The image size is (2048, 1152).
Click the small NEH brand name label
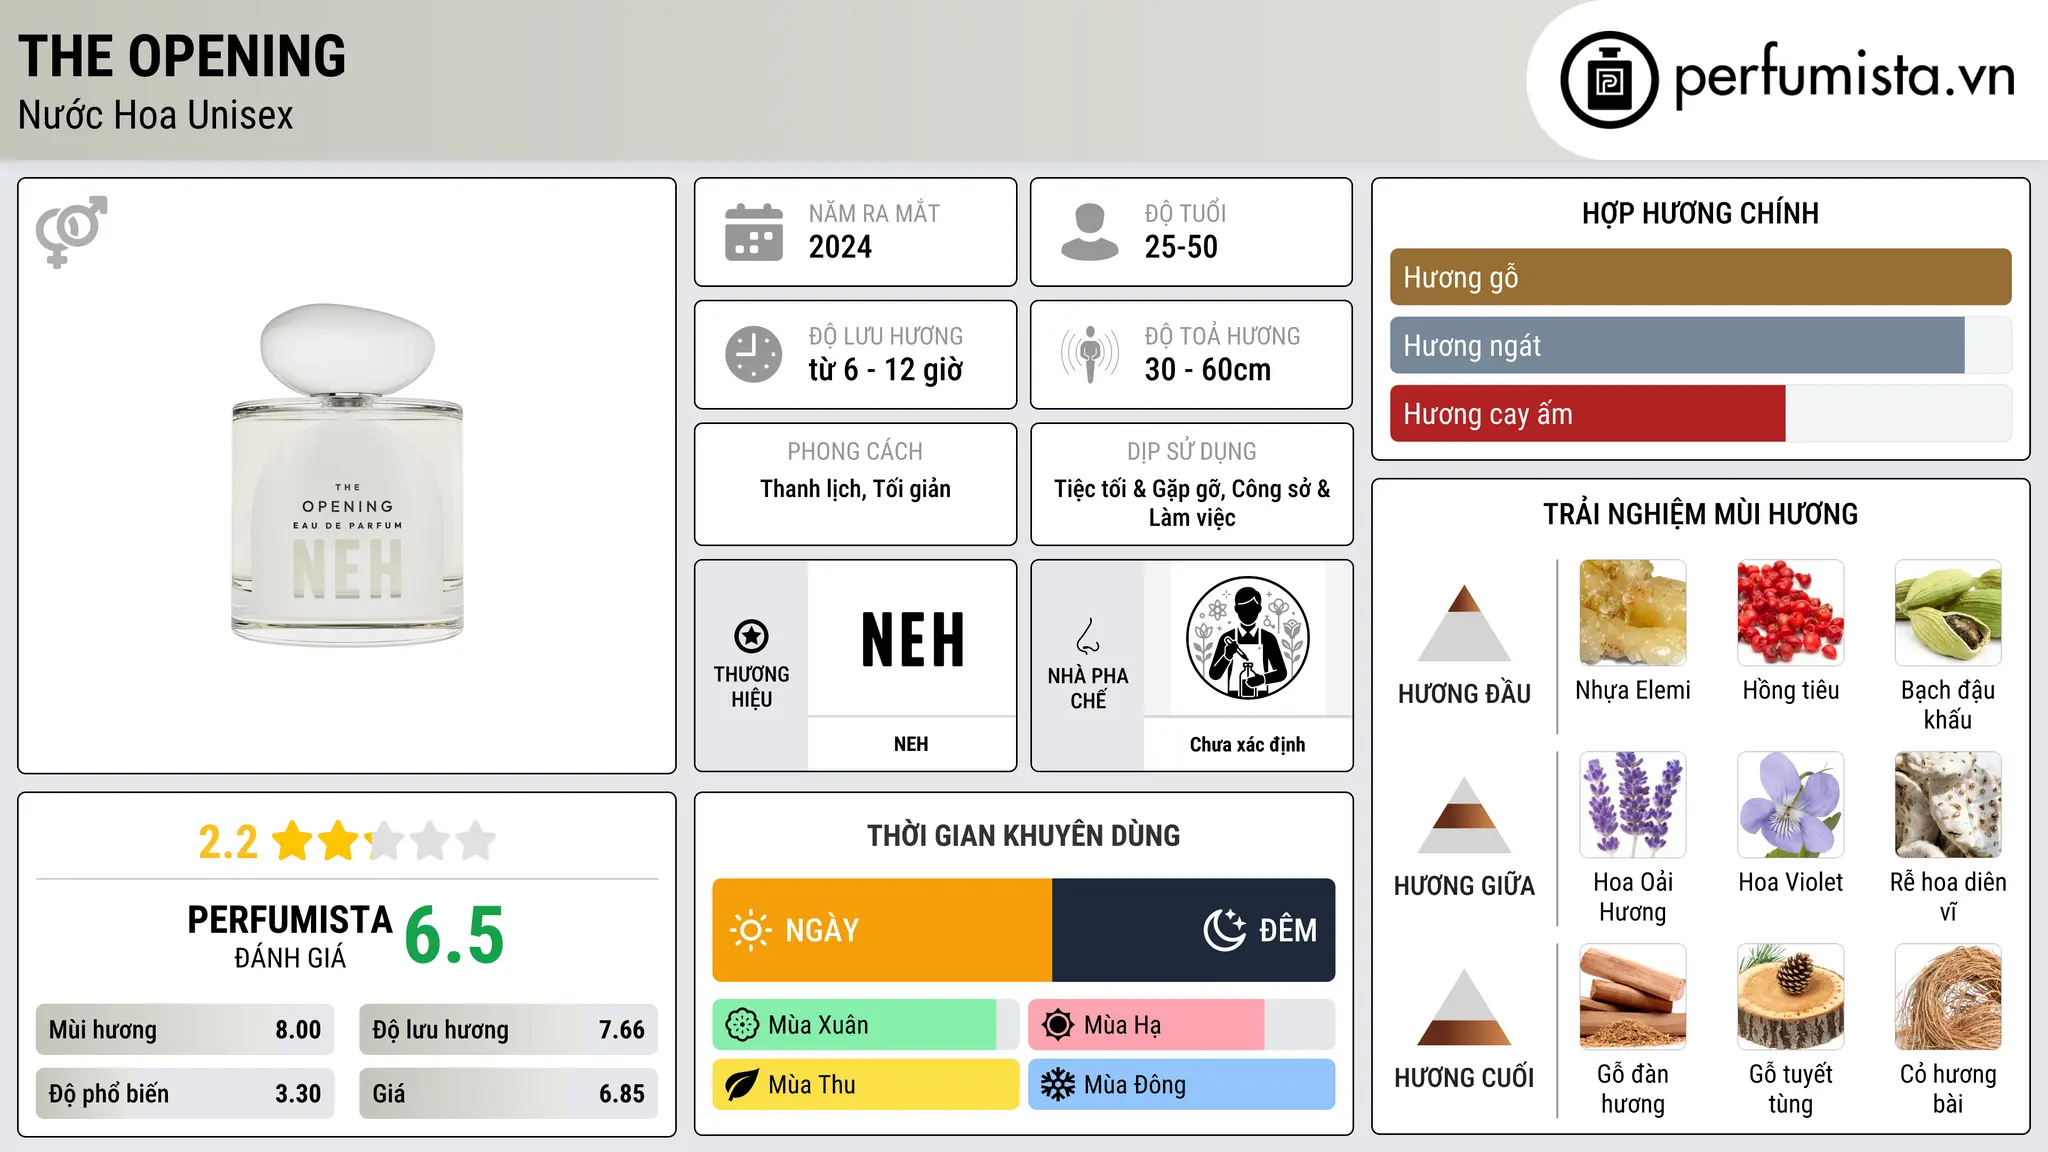(x=911, y=744)
